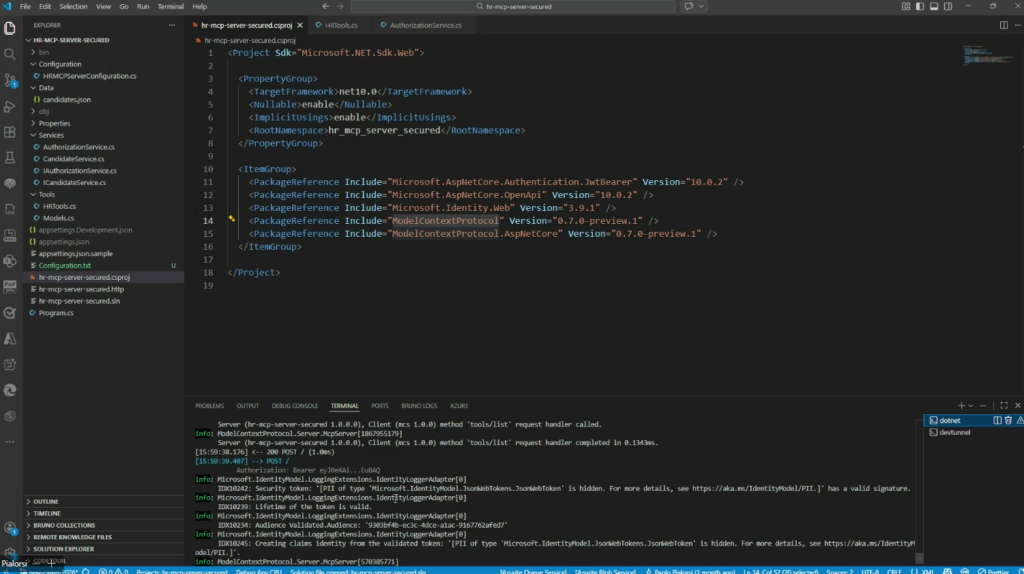Open the Source Control view
This screenshot has width=1024, height=574.
[11, 81]
